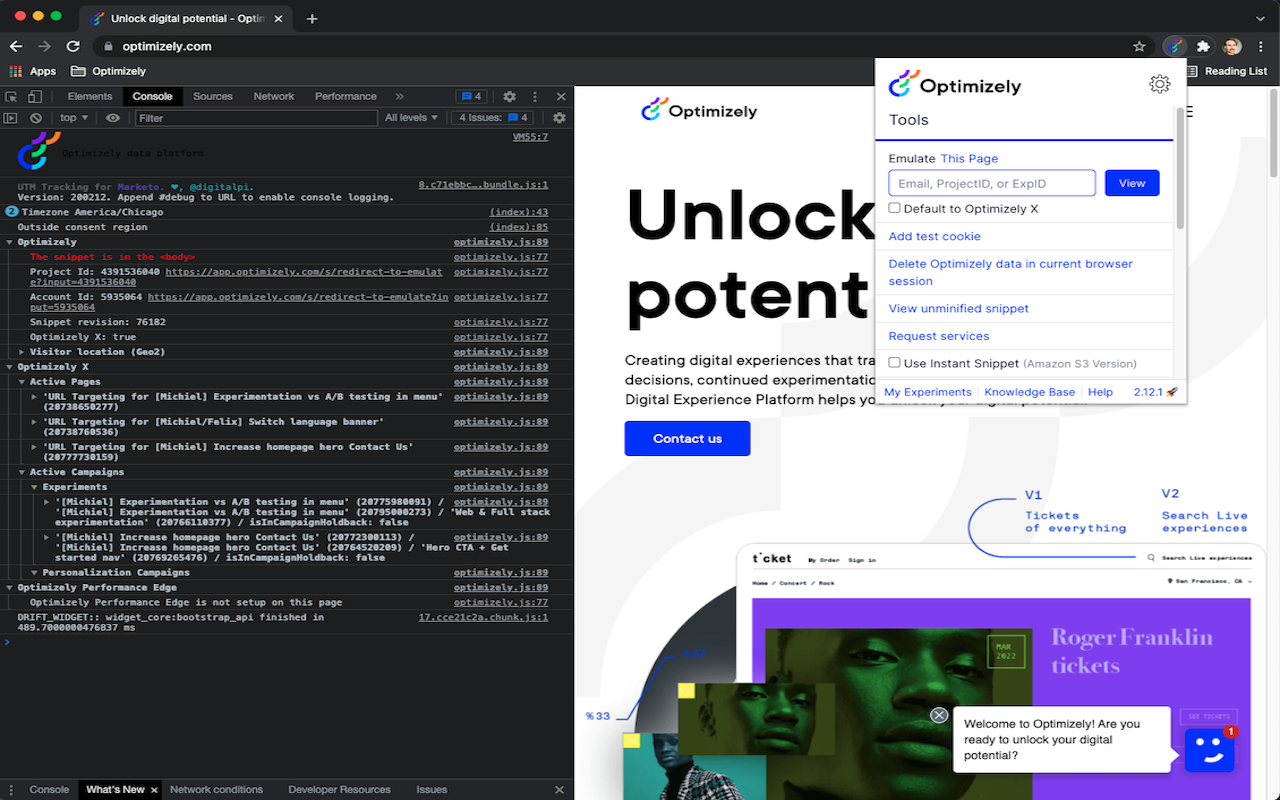Viewport: 1280px width, 800px height.
Task: Click the optimizely.com address bar
Action: point(620,46)
